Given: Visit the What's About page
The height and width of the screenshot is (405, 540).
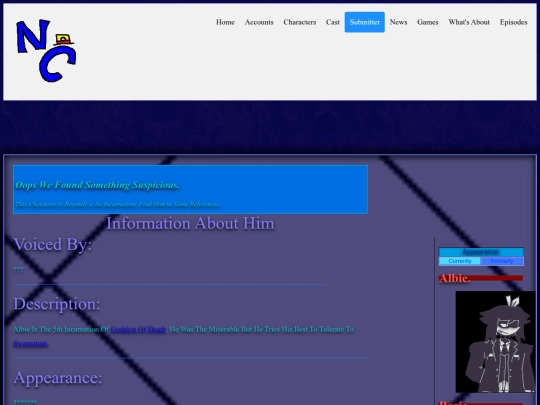Looking at the screenshot, I should coord(469,22).
